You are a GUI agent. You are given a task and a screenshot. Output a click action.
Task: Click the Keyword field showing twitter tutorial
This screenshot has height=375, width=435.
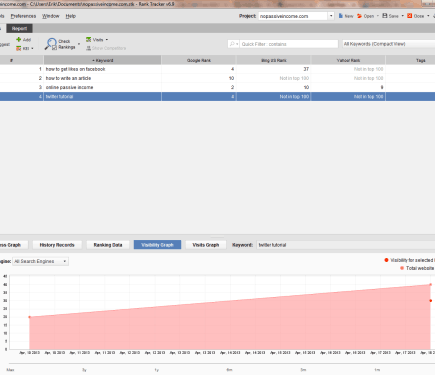pyautogui.click(x=346, y=245)
